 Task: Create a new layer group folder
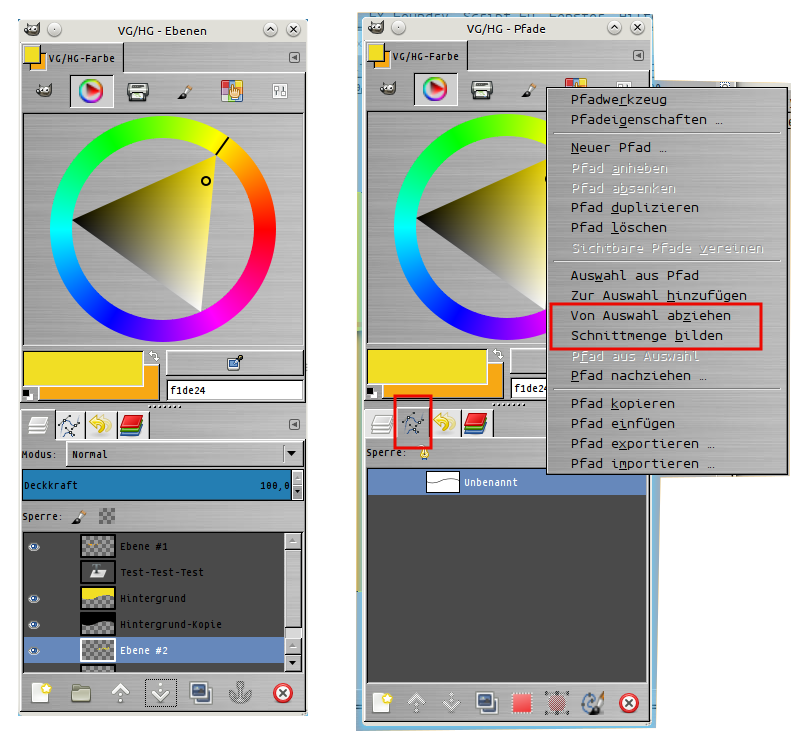pos(81,693)
